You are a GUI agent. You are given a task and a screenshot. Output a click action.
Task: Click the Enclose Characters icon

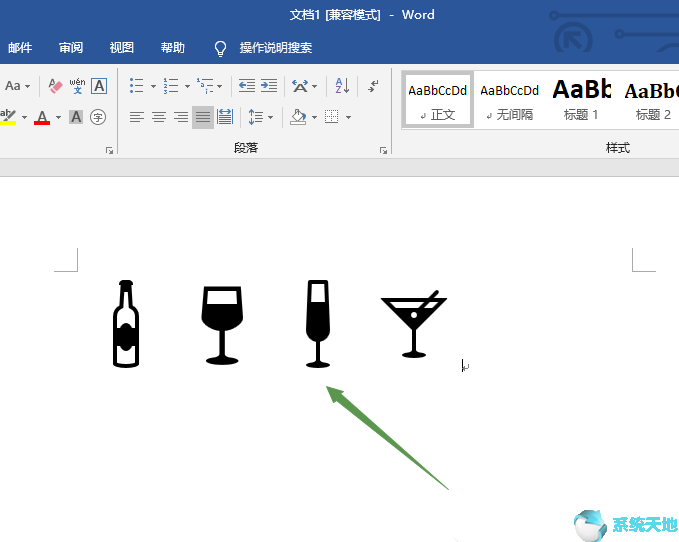(x=98, y=117)
